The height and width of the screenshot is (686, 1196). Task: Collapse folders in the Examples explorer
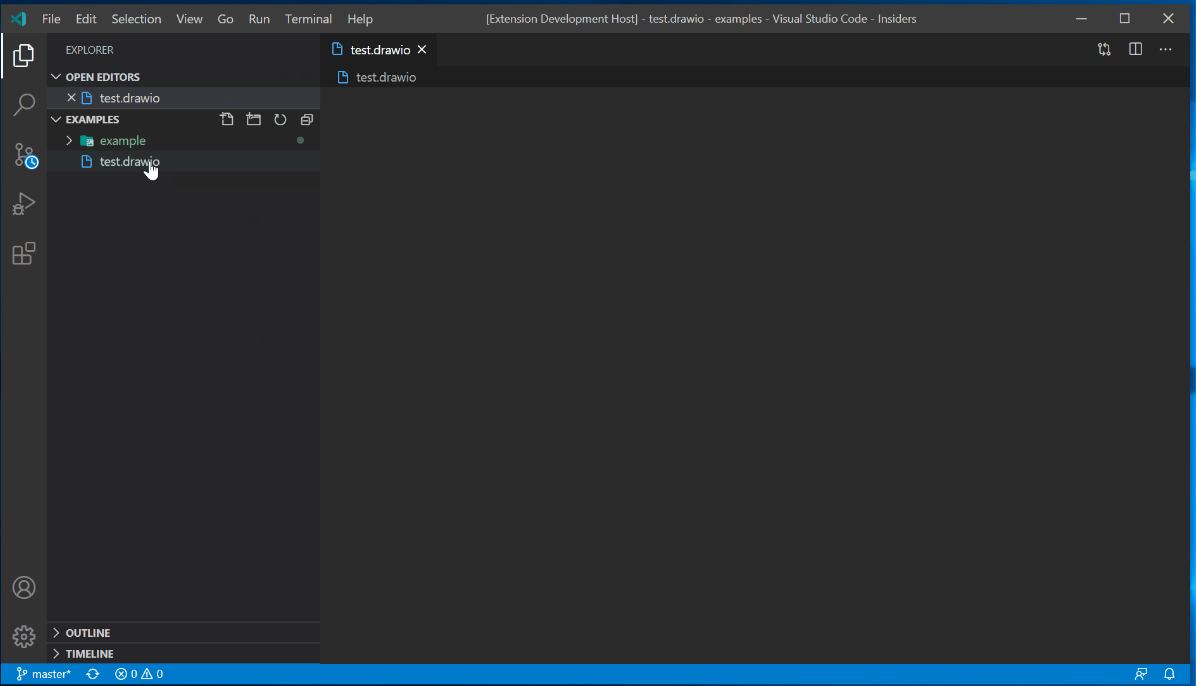(306, 119)
